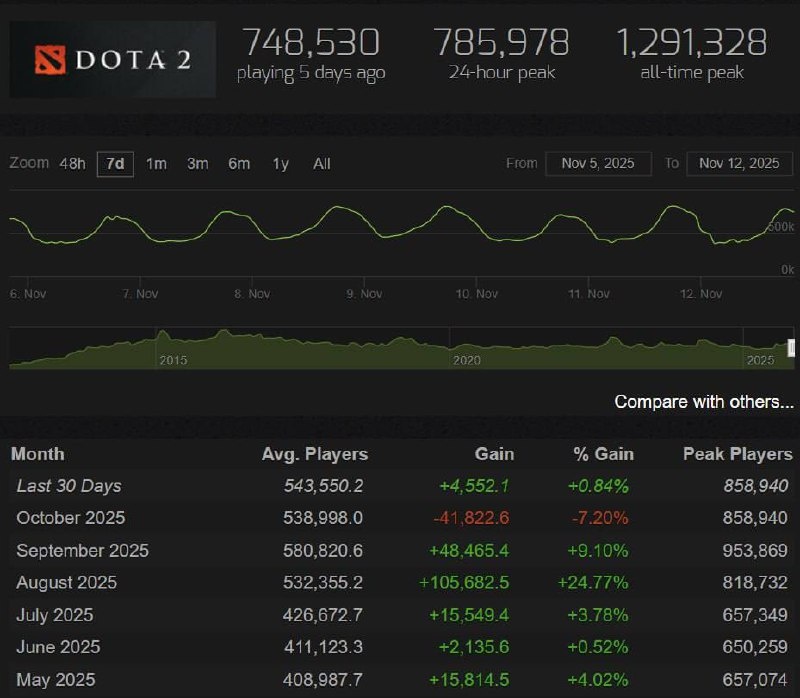Click the June 2025 row label
Viewport: 800px width, 698px height.
click(58, 647)
